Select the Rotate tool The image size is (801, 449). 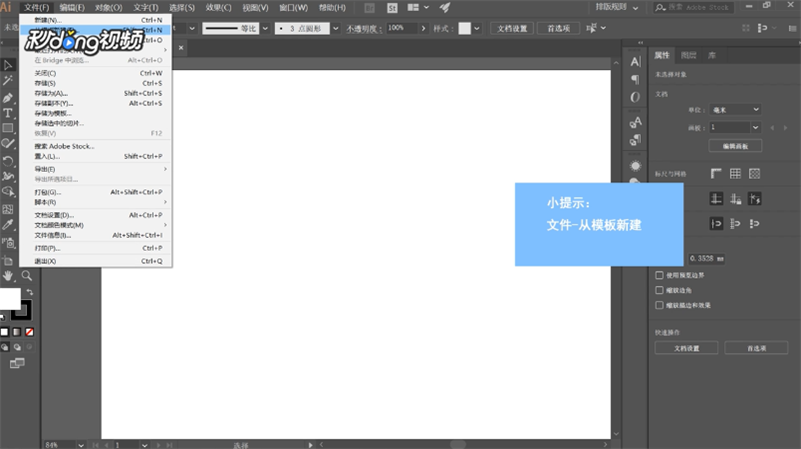tap(8, 161)
